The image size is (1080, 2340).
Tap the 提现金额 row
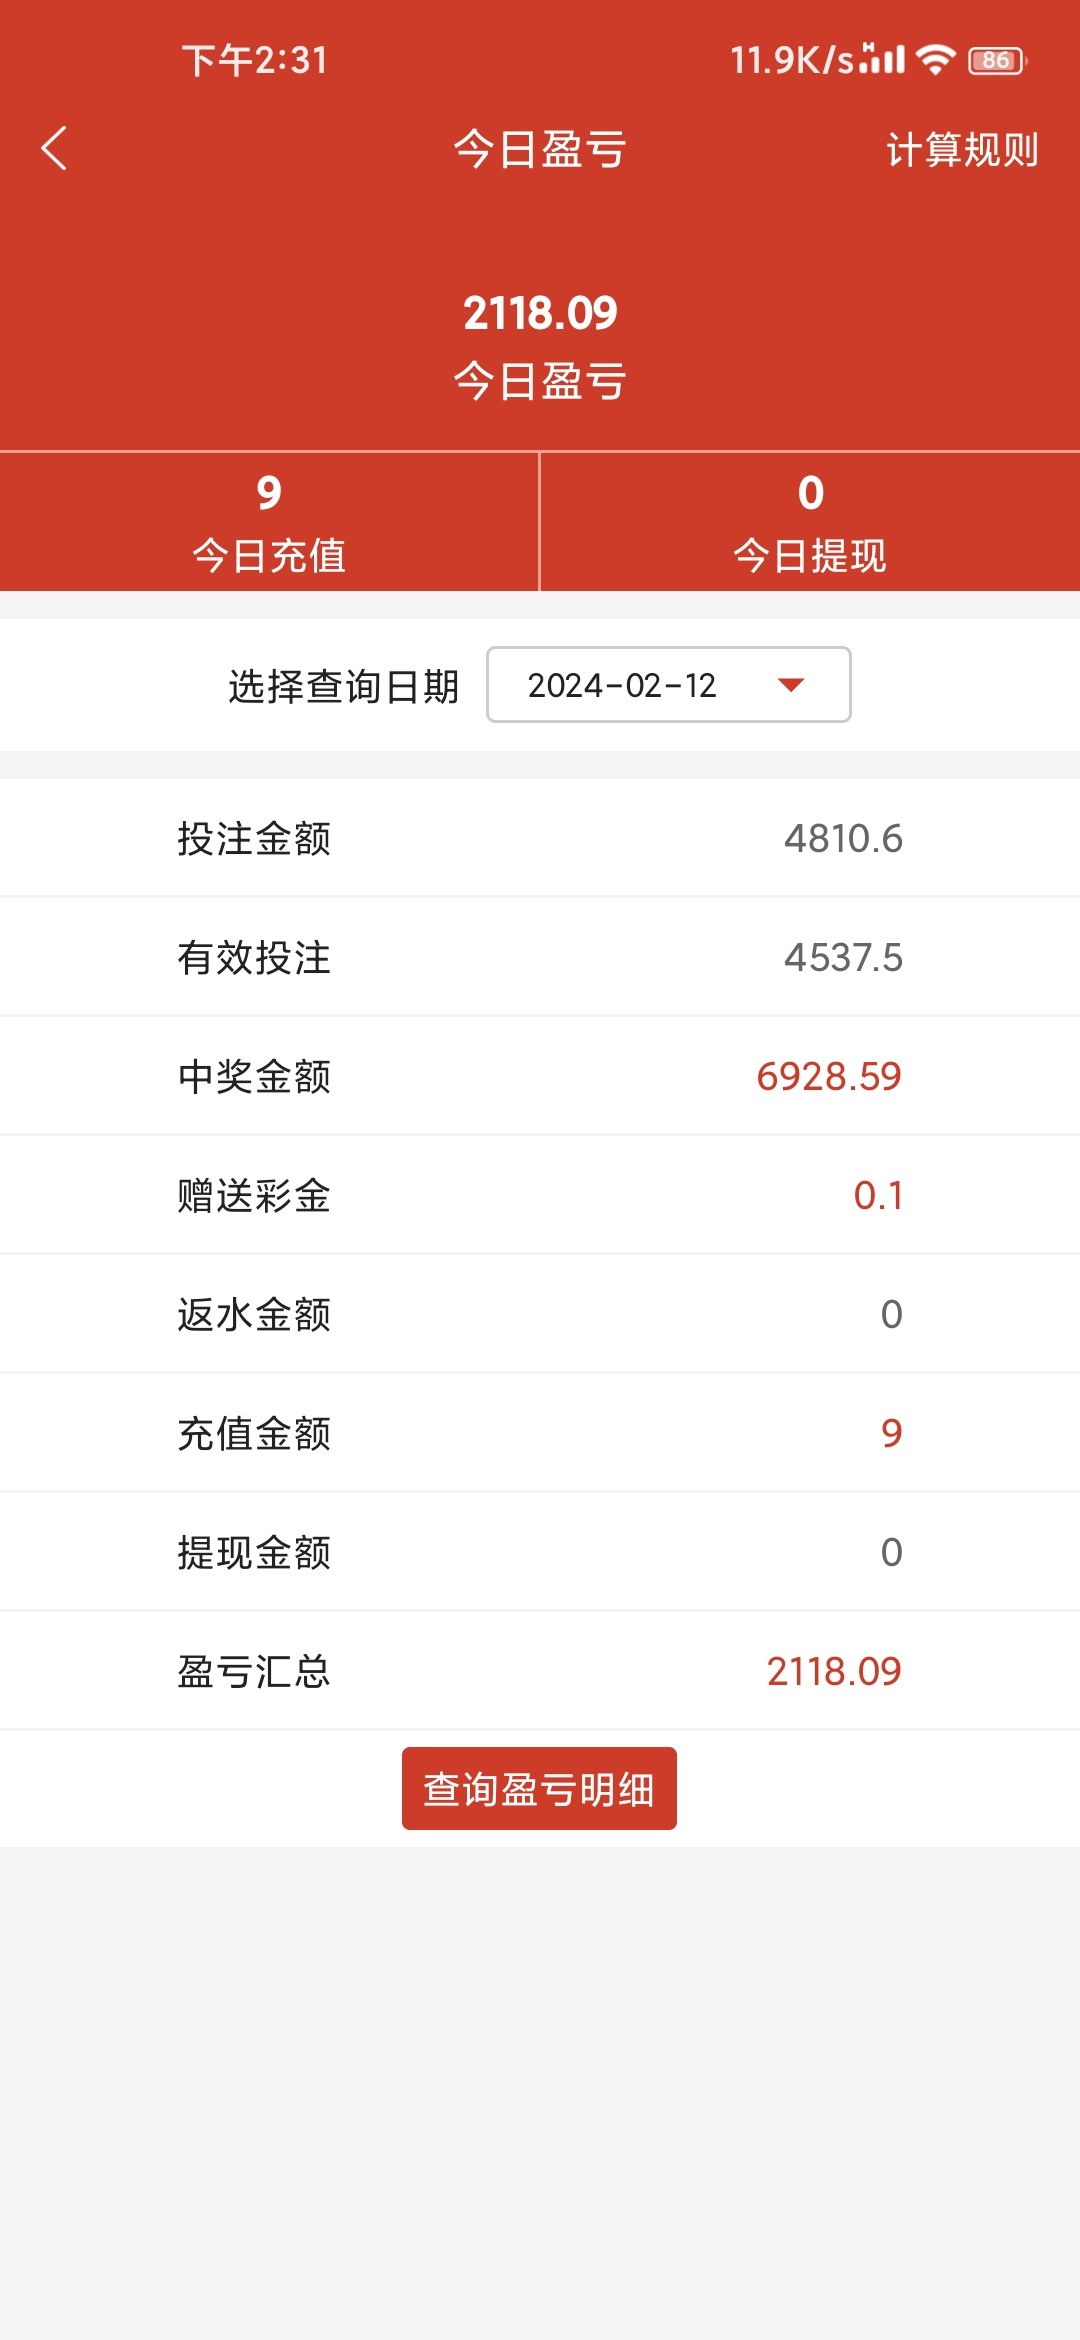pyautogui.click(x=540, y=1552)
